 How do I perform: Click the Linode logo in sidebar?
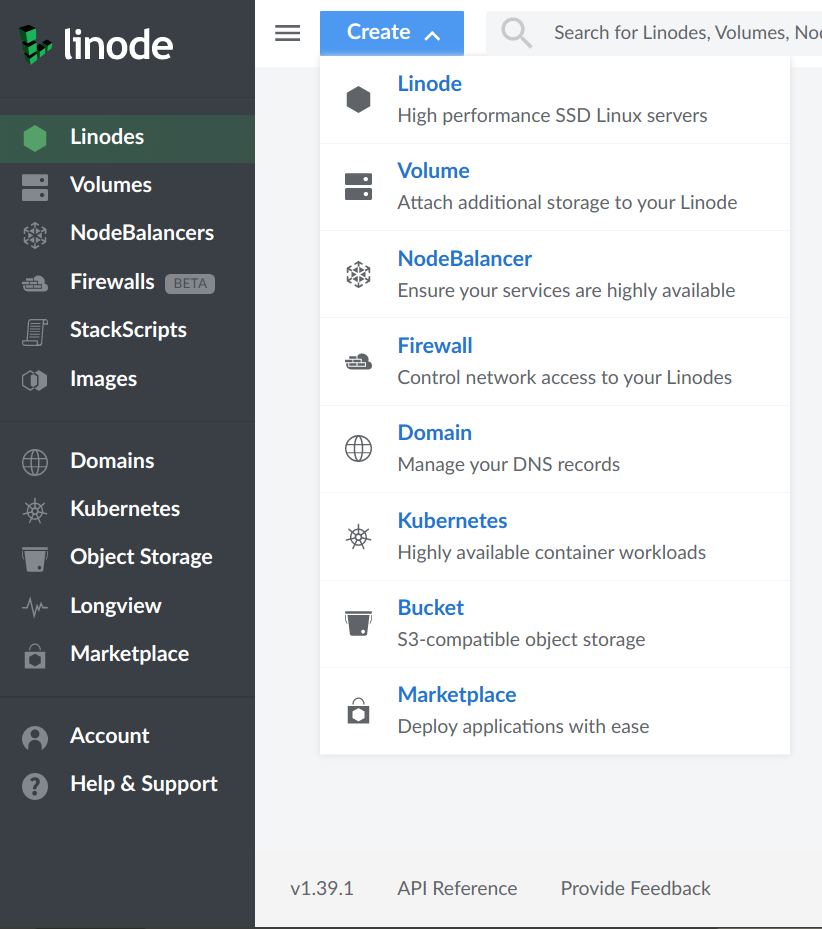(95, 44)
